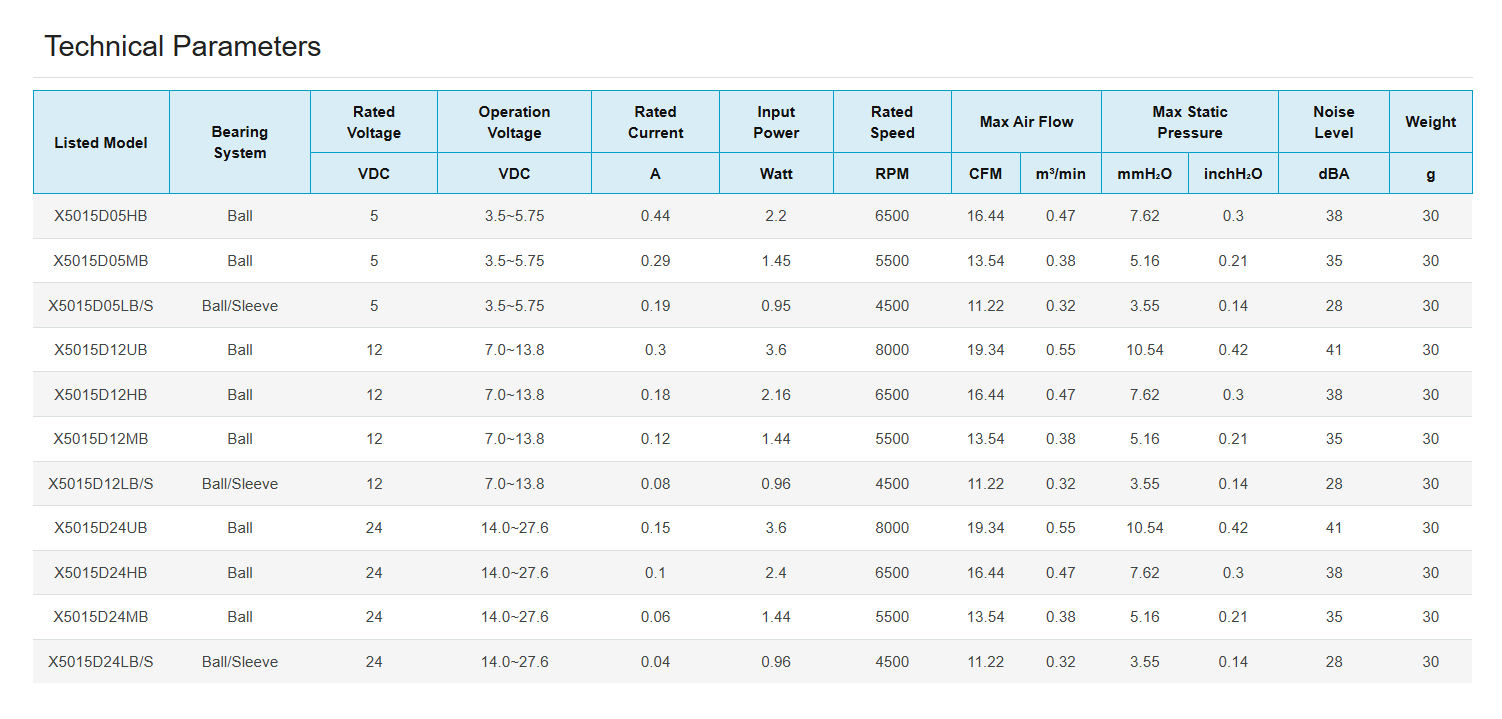This screenshot has height=719, width=1502.
Task: Click the Max Air Flow header
Action: [1026, 122]
